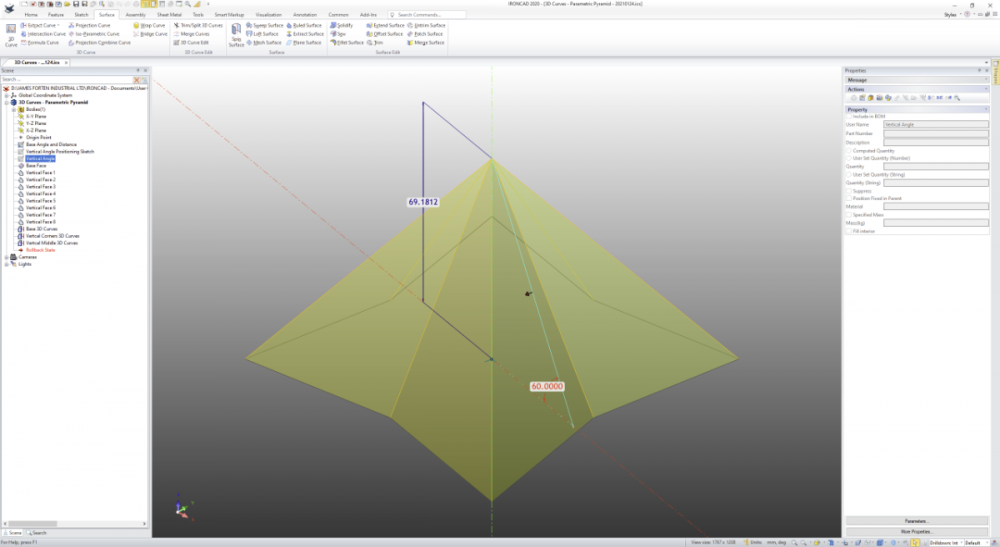Collapse the Actions section

986,89
